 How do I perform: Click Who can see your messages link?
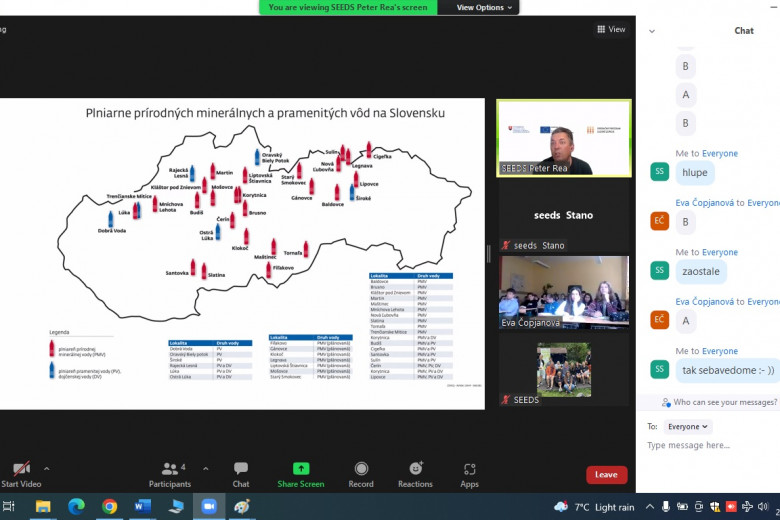(x=725, y=402)
